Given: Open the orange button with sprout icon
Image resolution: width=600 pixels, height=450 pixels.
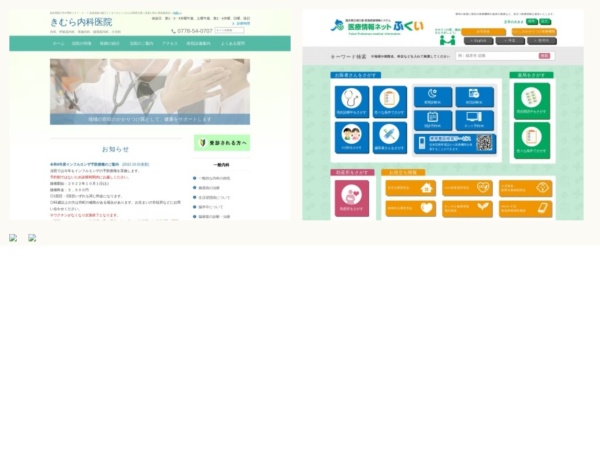Looking at the screenshot, I should pos(467,209).
